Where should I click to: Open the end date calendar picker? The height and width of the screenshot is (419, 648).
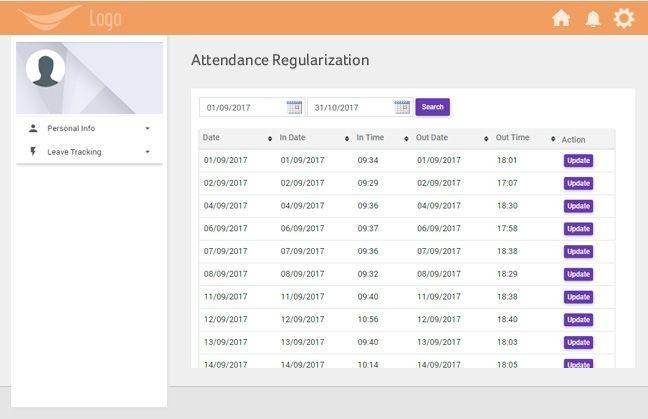pyautogui.click(x=402, y=107)
